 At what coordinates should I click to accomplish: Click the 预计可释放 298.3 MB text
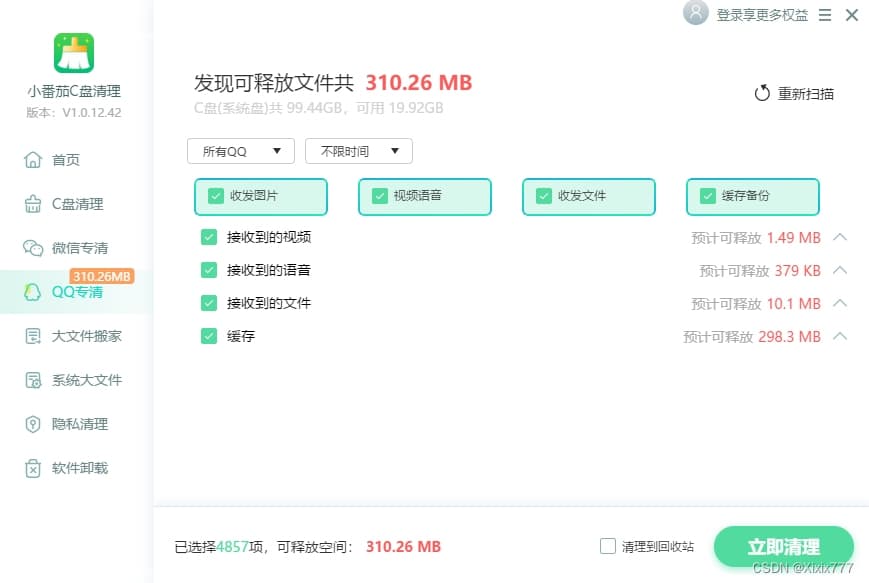point(752,336)
